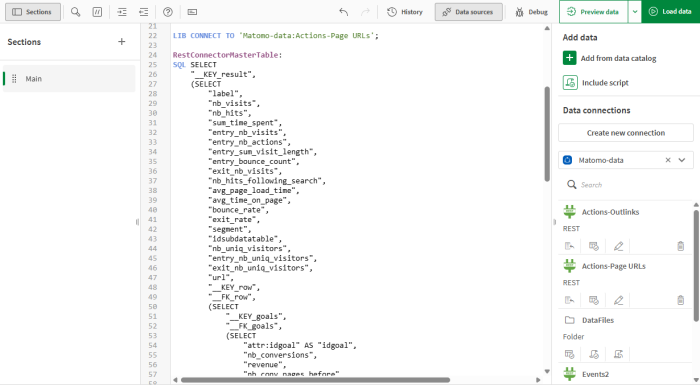Clear the Matomo-data space selection
Viewport: 700px width, 386px height.
pos(668,160)
